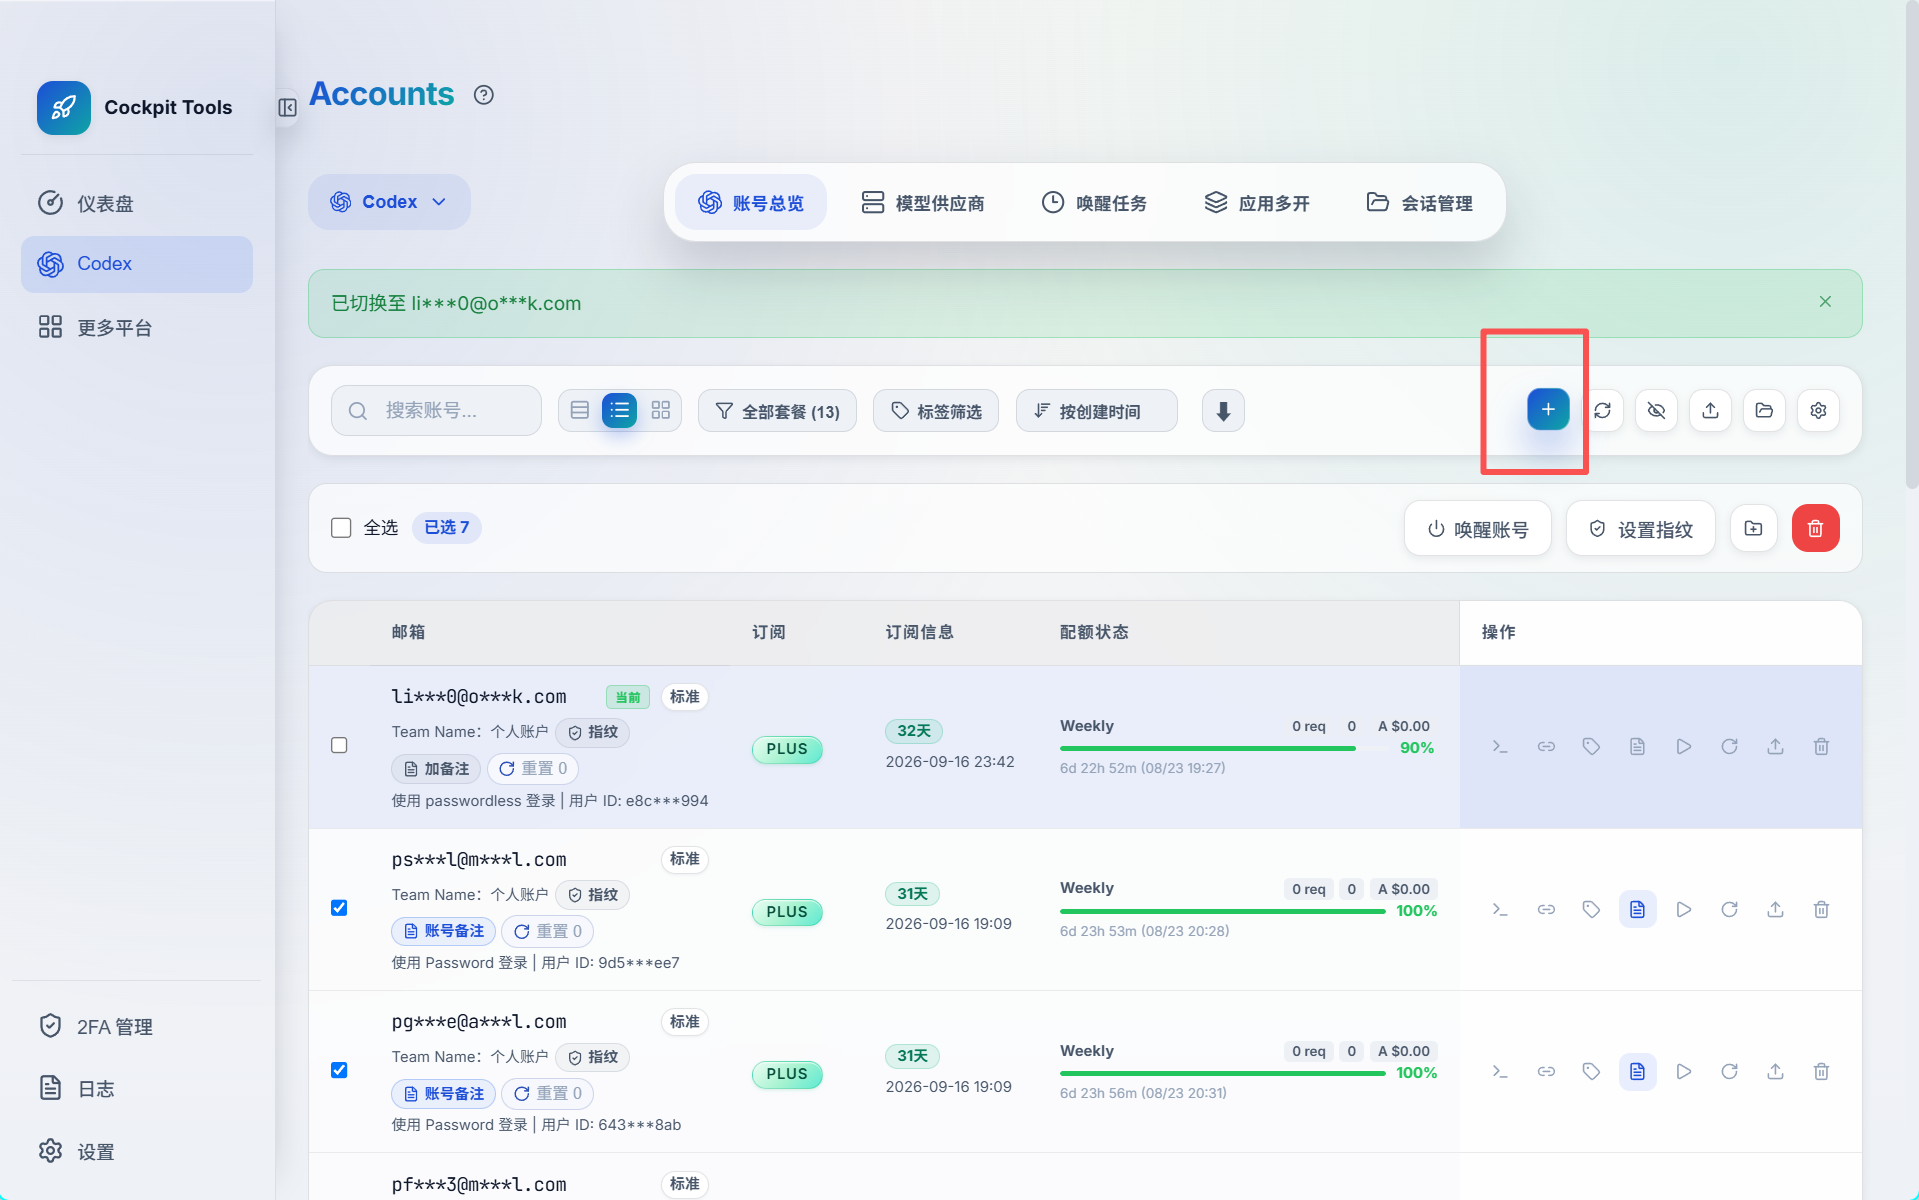Open the 按创建时间 sort dropdown

1096,411
